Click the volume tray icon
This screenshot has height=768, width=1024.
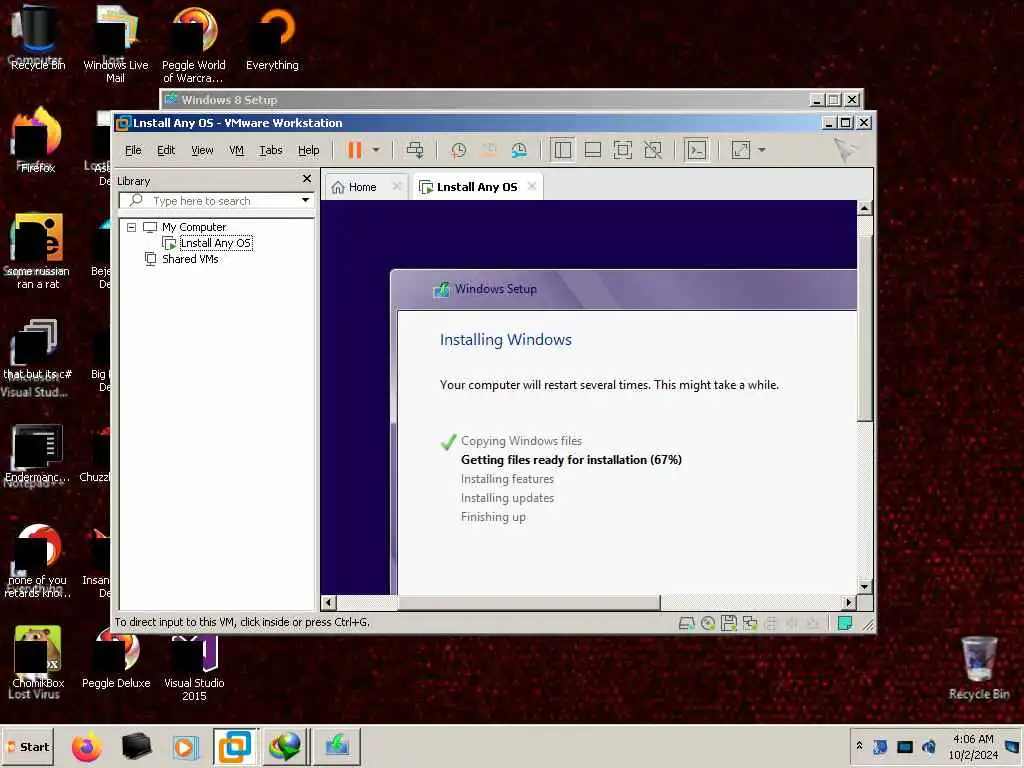coord(929,746)
